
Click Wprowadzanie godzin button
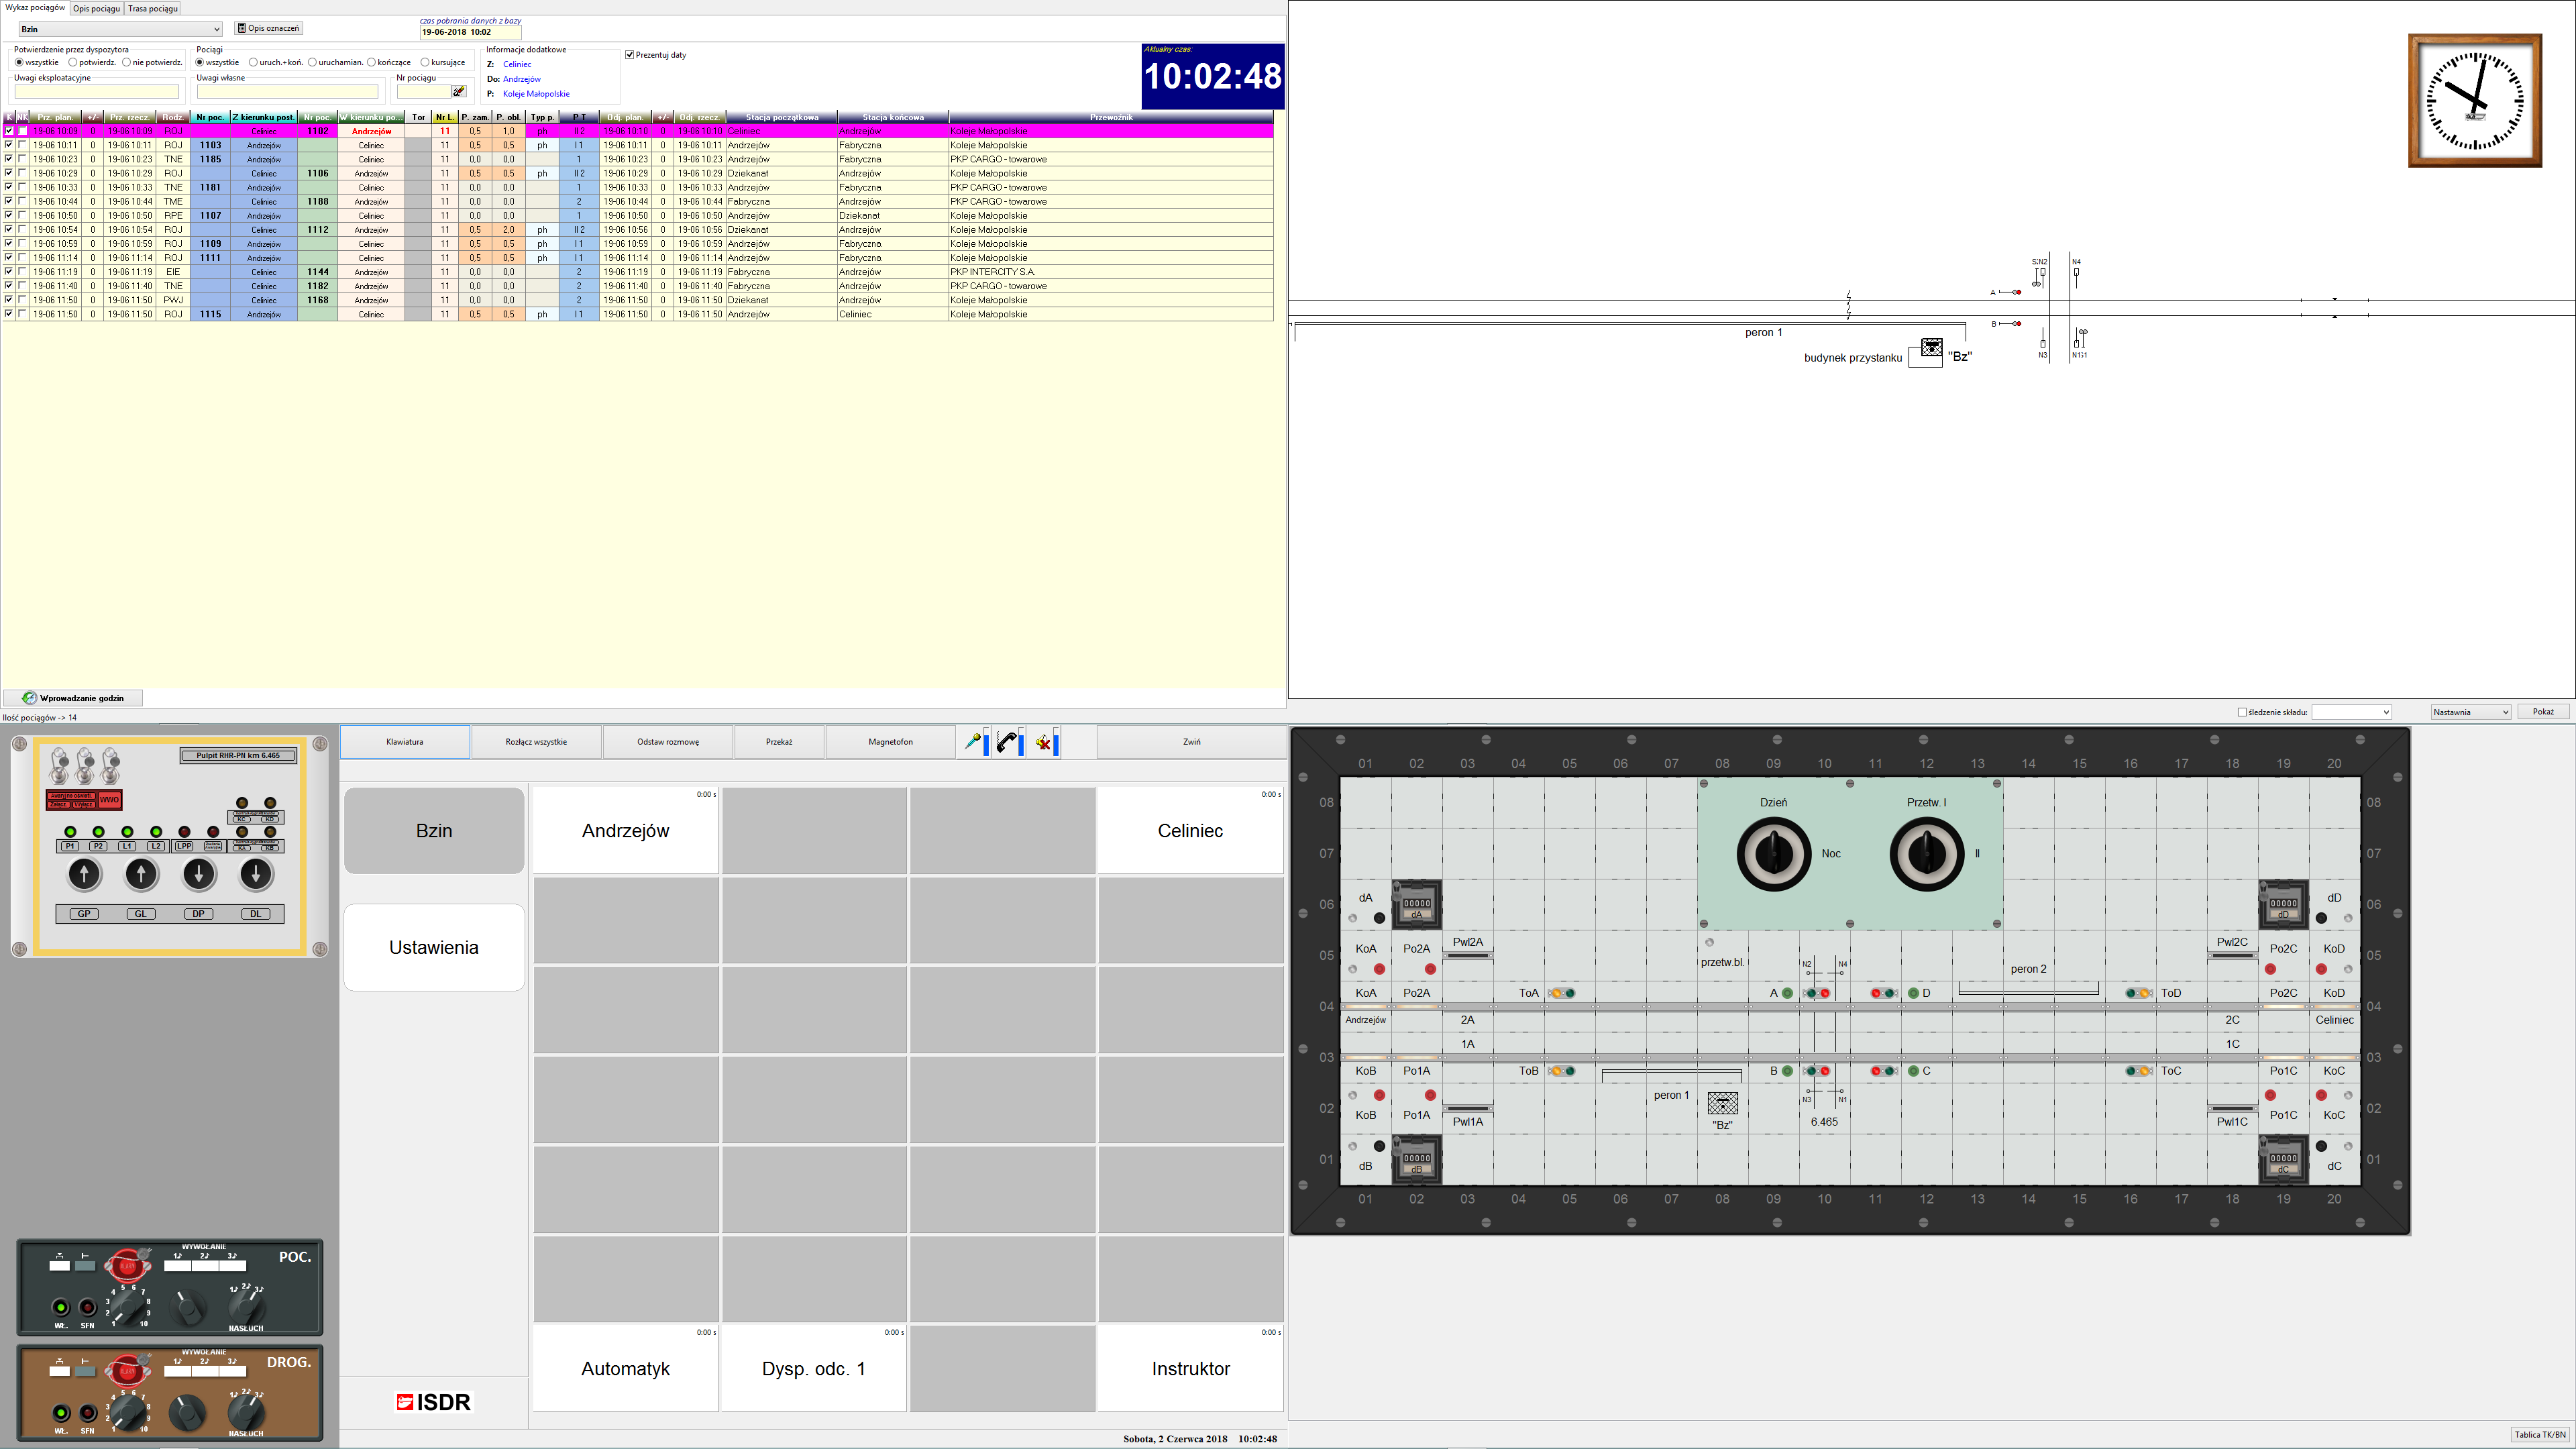pyautogui.click(x=73, y=698)
